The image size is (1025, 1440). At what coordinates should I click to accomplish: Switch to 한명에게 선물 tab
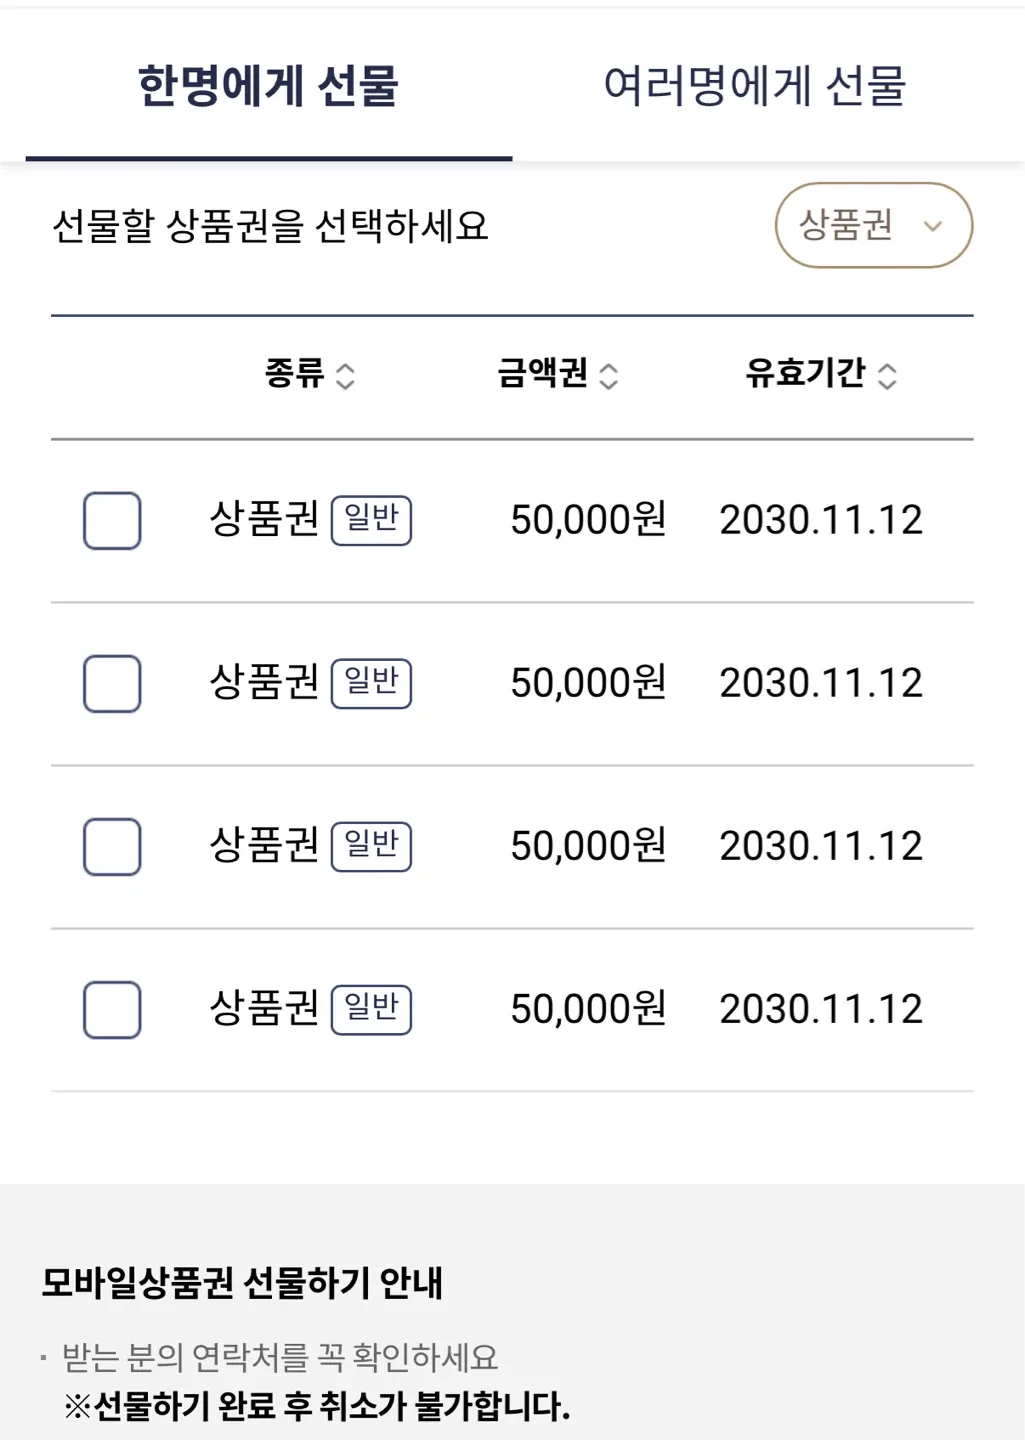coord(268,86)
